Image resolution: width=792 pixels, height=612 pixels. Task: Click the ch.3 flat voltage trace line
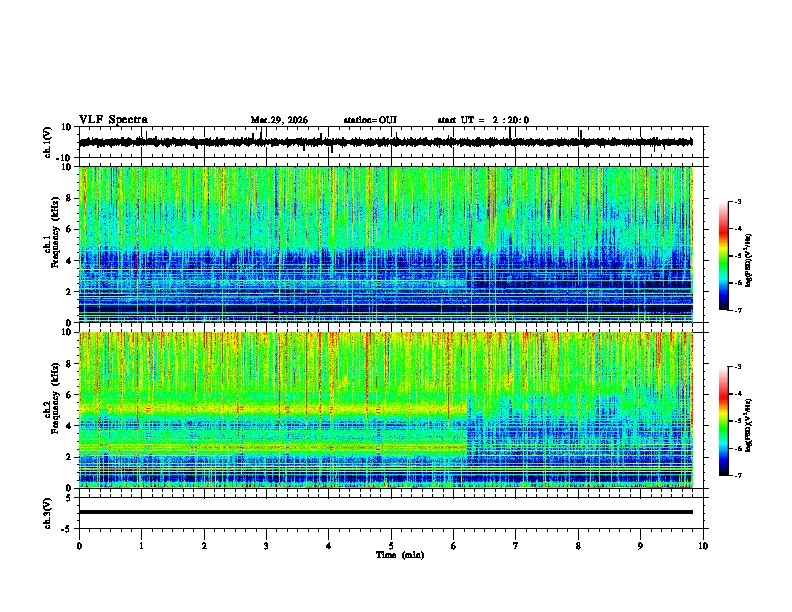[386, 512]
